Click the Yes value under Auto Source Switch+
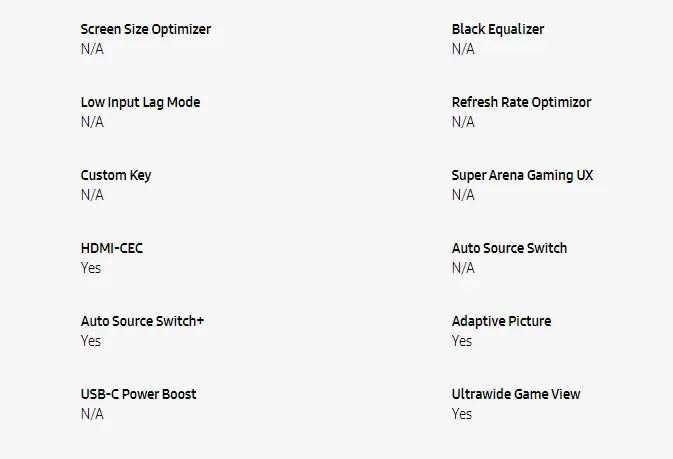The width and height of the screenshot is (673, 459). (91, 341)
